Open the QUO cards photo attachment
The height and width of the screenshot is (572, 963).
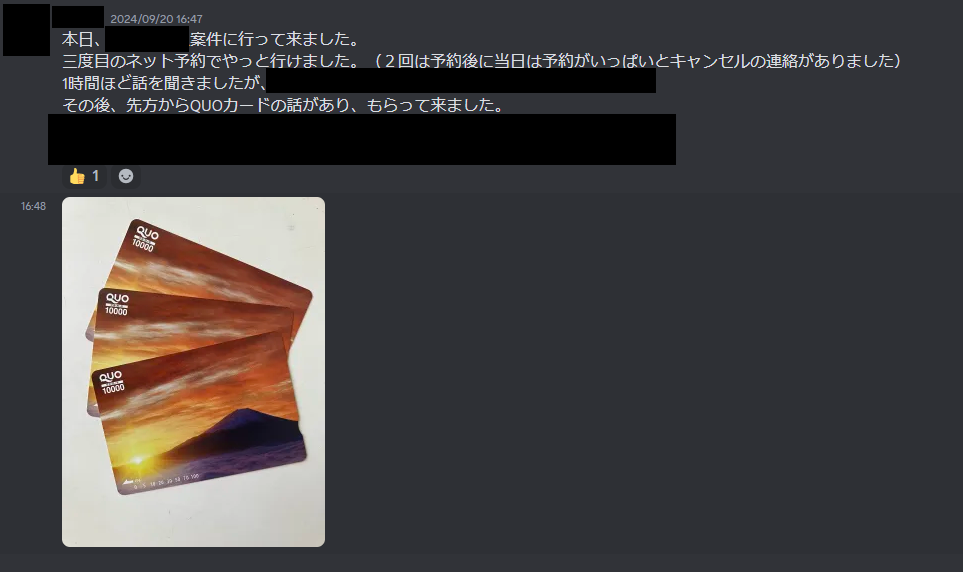point(193,372)
